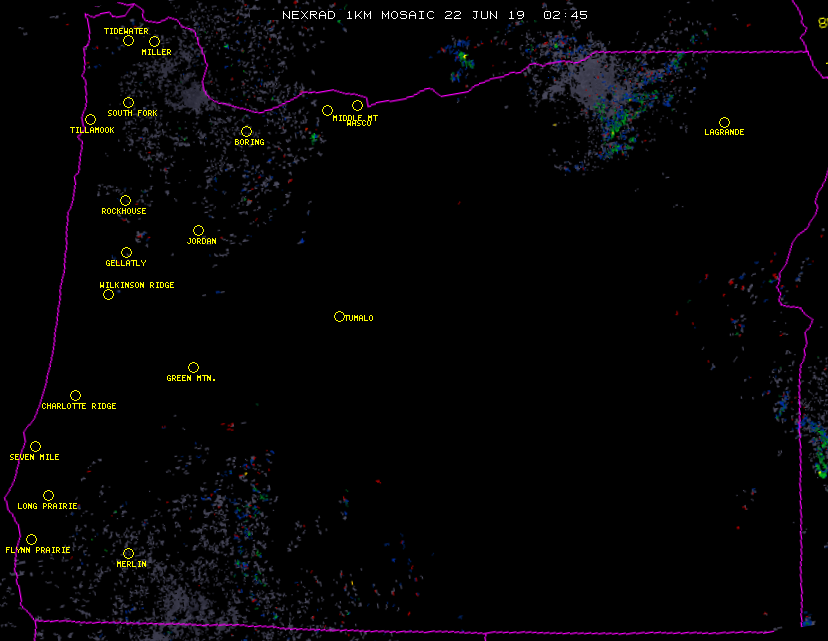Click the Rockhouse station circle

click(125, 201)
